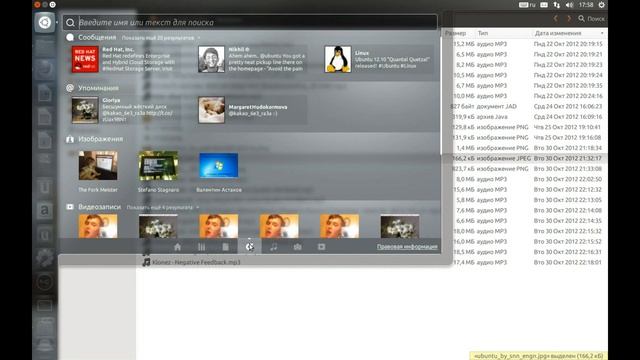Screen dimensions: 640x360
Task: Open the Валентин Астахов Windows image
Action: point(219,171)
